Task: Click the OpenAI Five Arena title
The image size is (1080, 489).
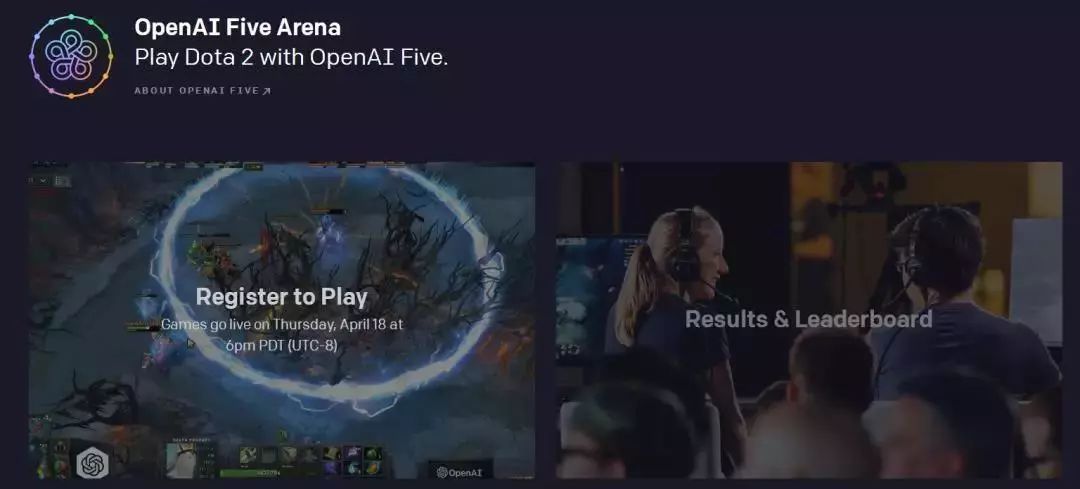Action: 238,28
